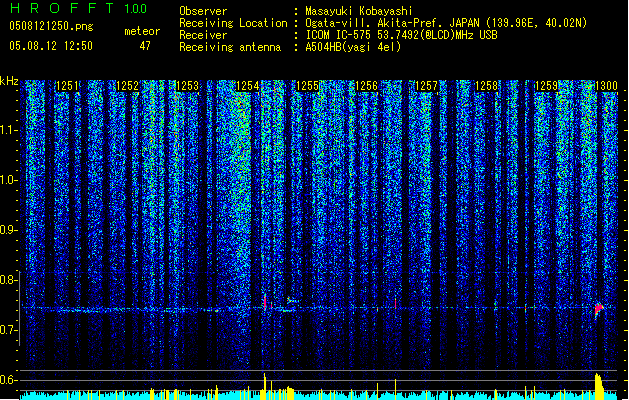Click the 0.6 kHz axis label

(x=8, y=380)
